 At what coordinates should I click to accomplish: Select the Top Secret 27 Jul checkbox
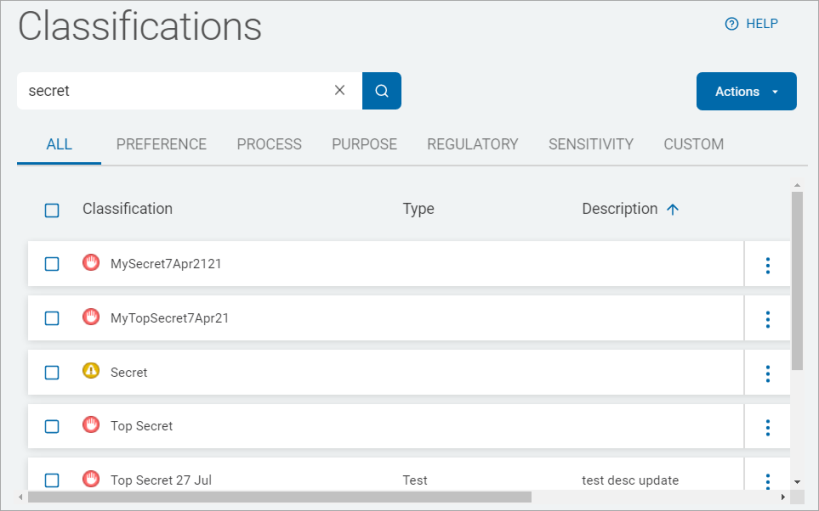point(52,480)
